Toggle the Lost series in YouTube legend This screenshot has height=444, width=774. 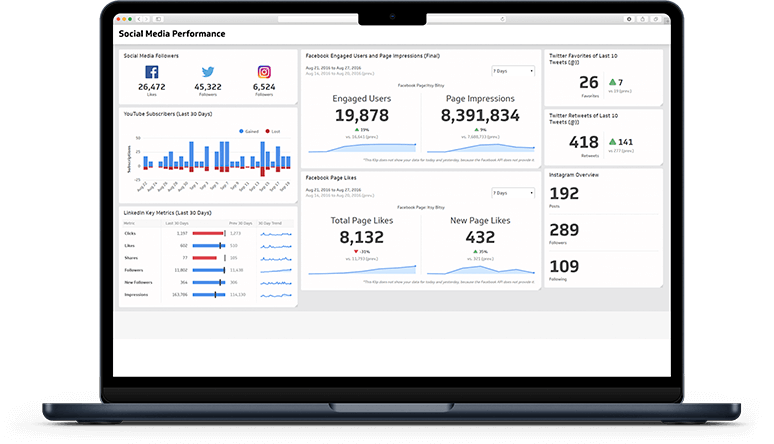(273, 131)
